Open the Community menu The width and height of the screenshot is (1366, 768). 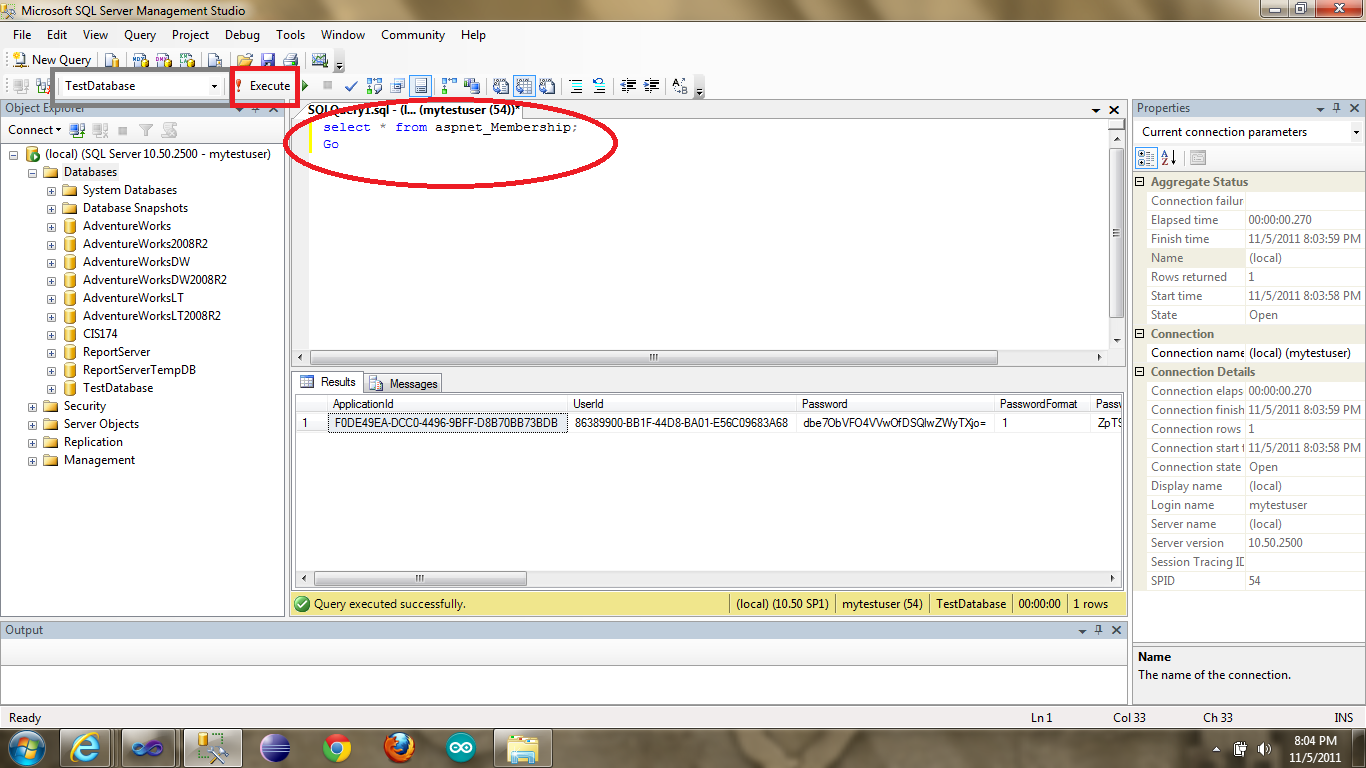(413, 34)
